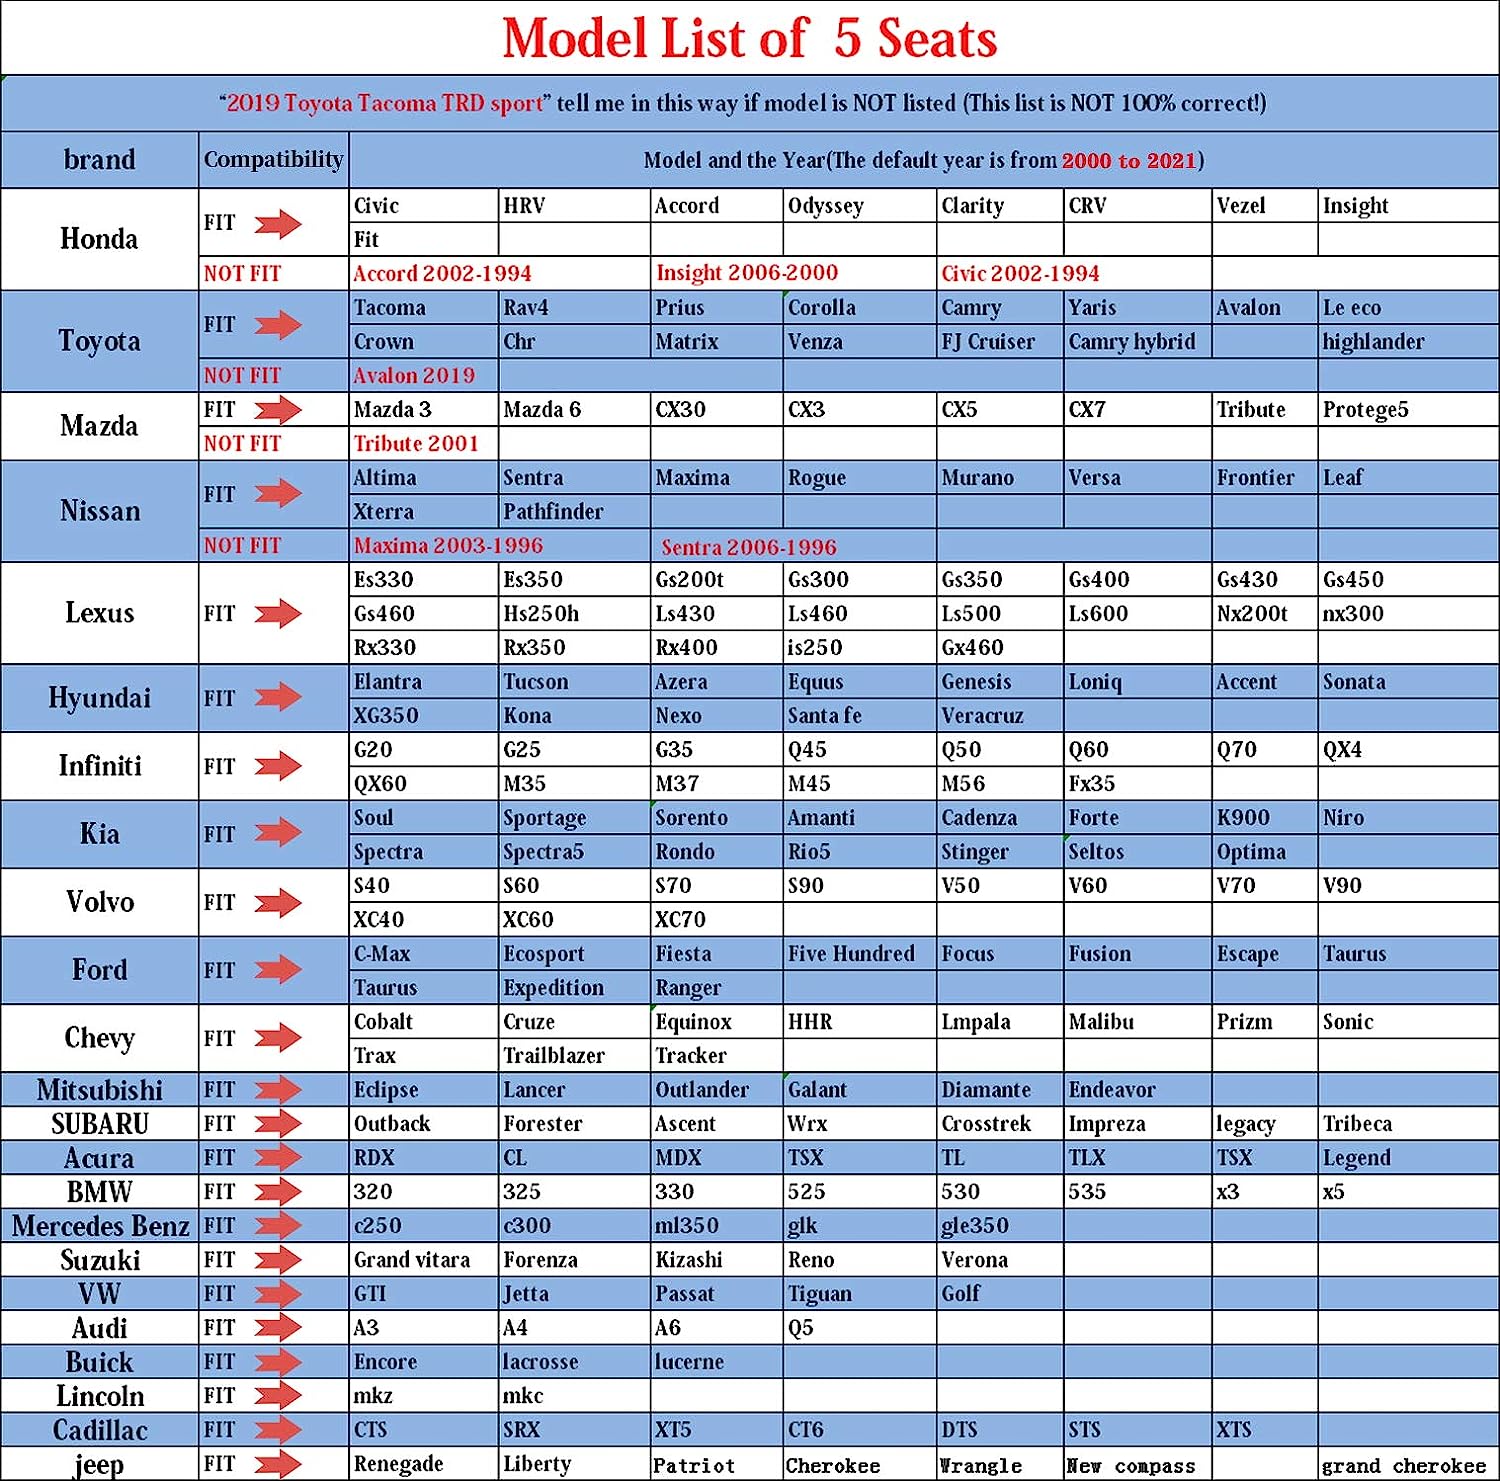This screenshot has height=1482, width=1500.
Task: Click the red arrow in the jeep row
Action: tap(277, 1464)
